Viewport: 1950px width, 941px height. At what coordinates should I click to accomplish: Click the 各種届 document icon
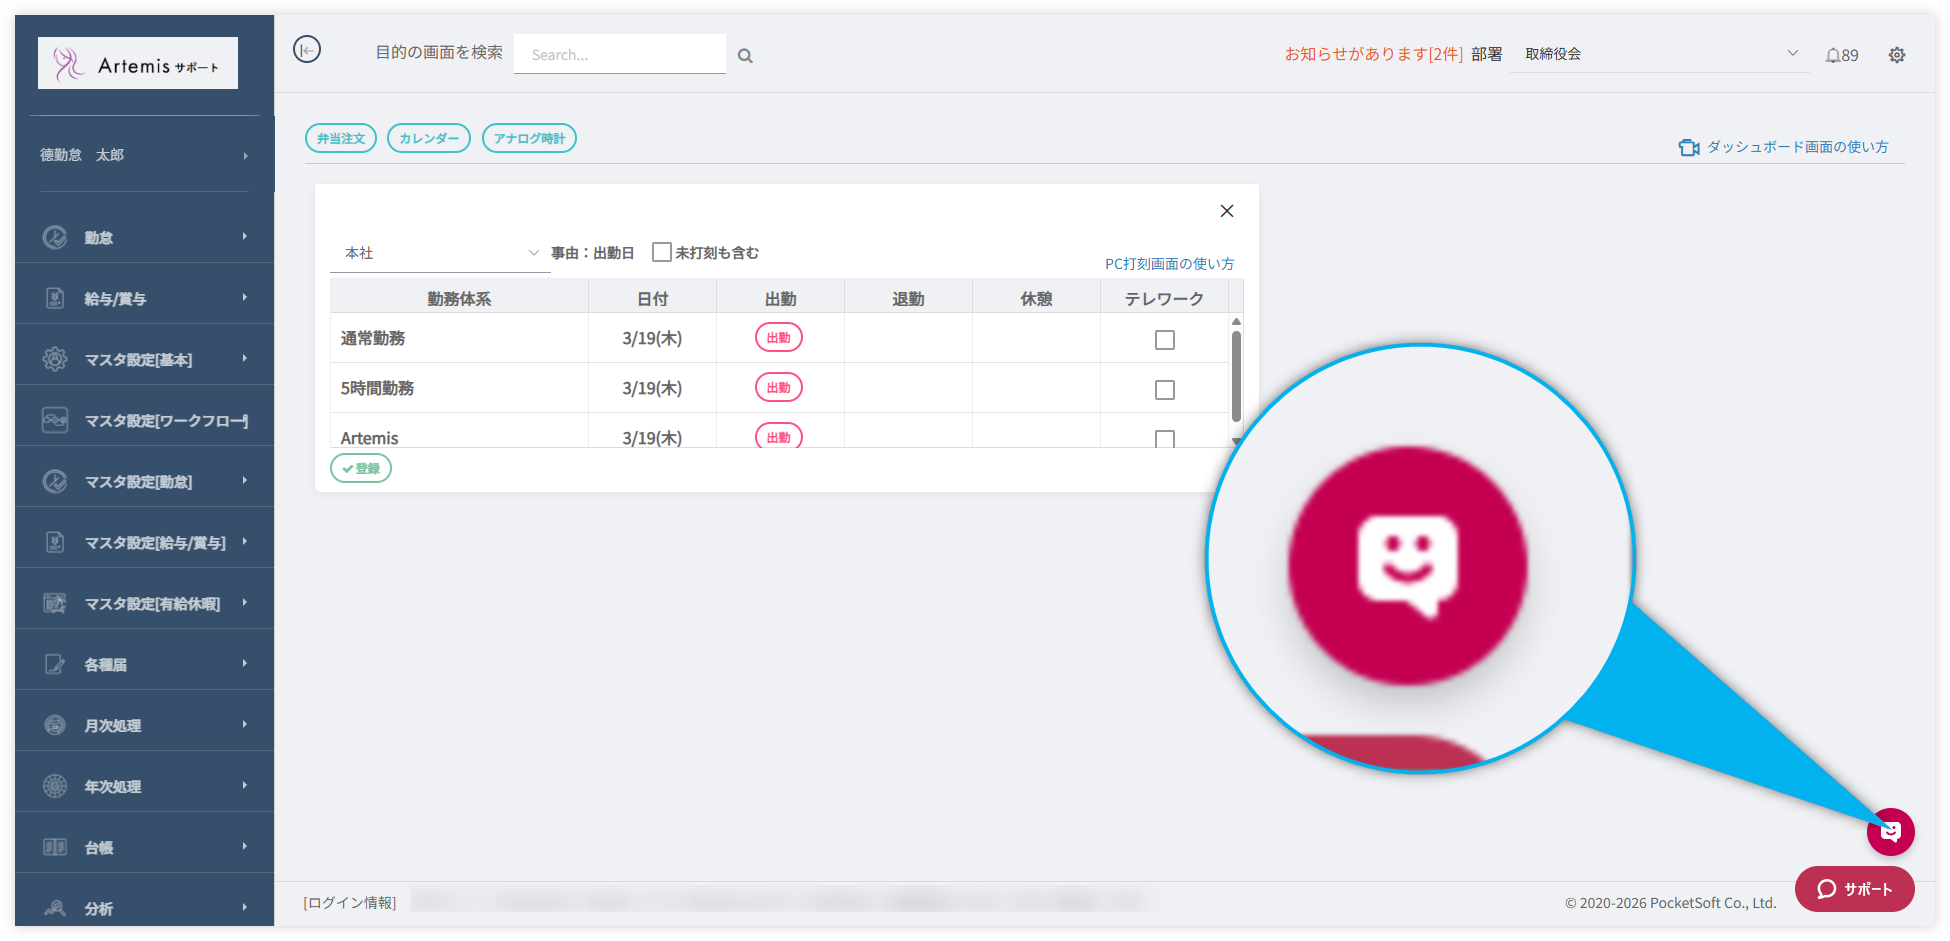[x=55, y=664]
